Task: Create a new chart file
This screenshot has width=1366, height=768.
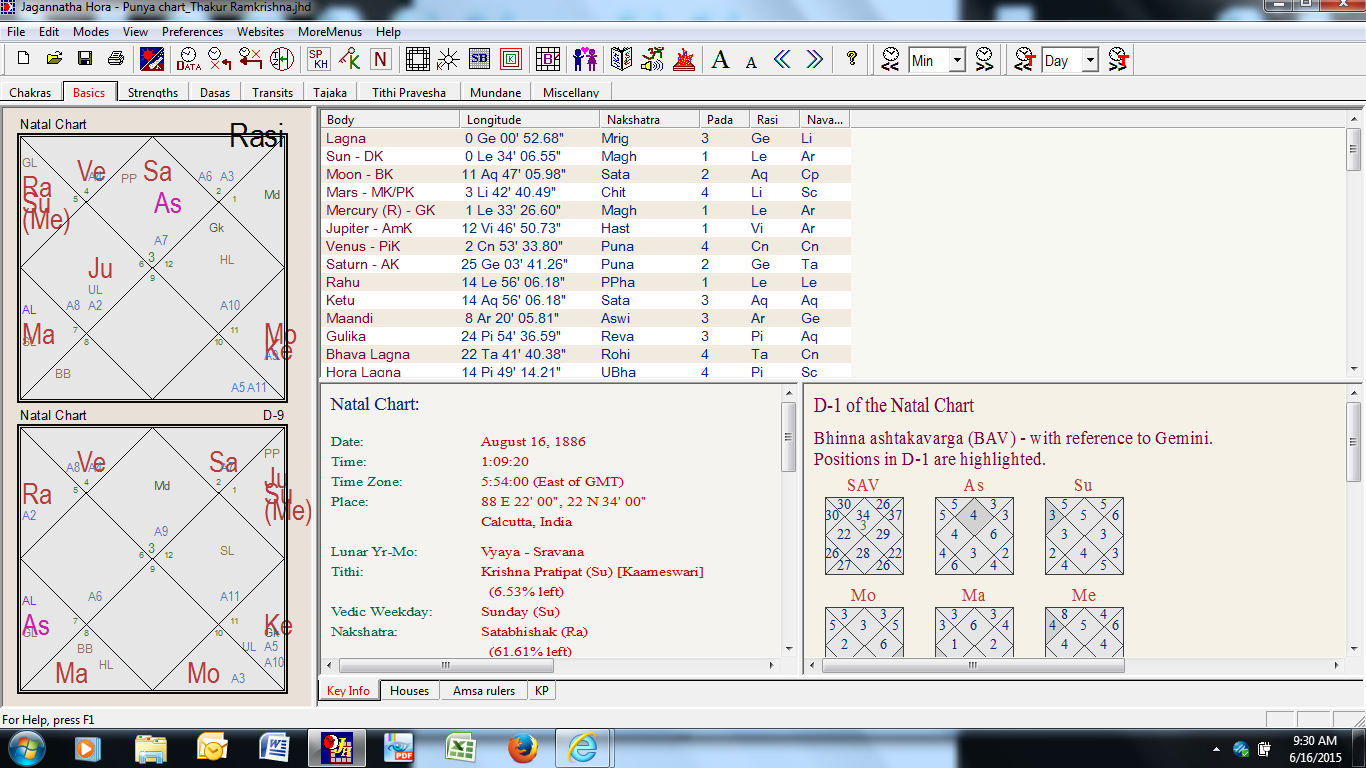Action: 22,59
